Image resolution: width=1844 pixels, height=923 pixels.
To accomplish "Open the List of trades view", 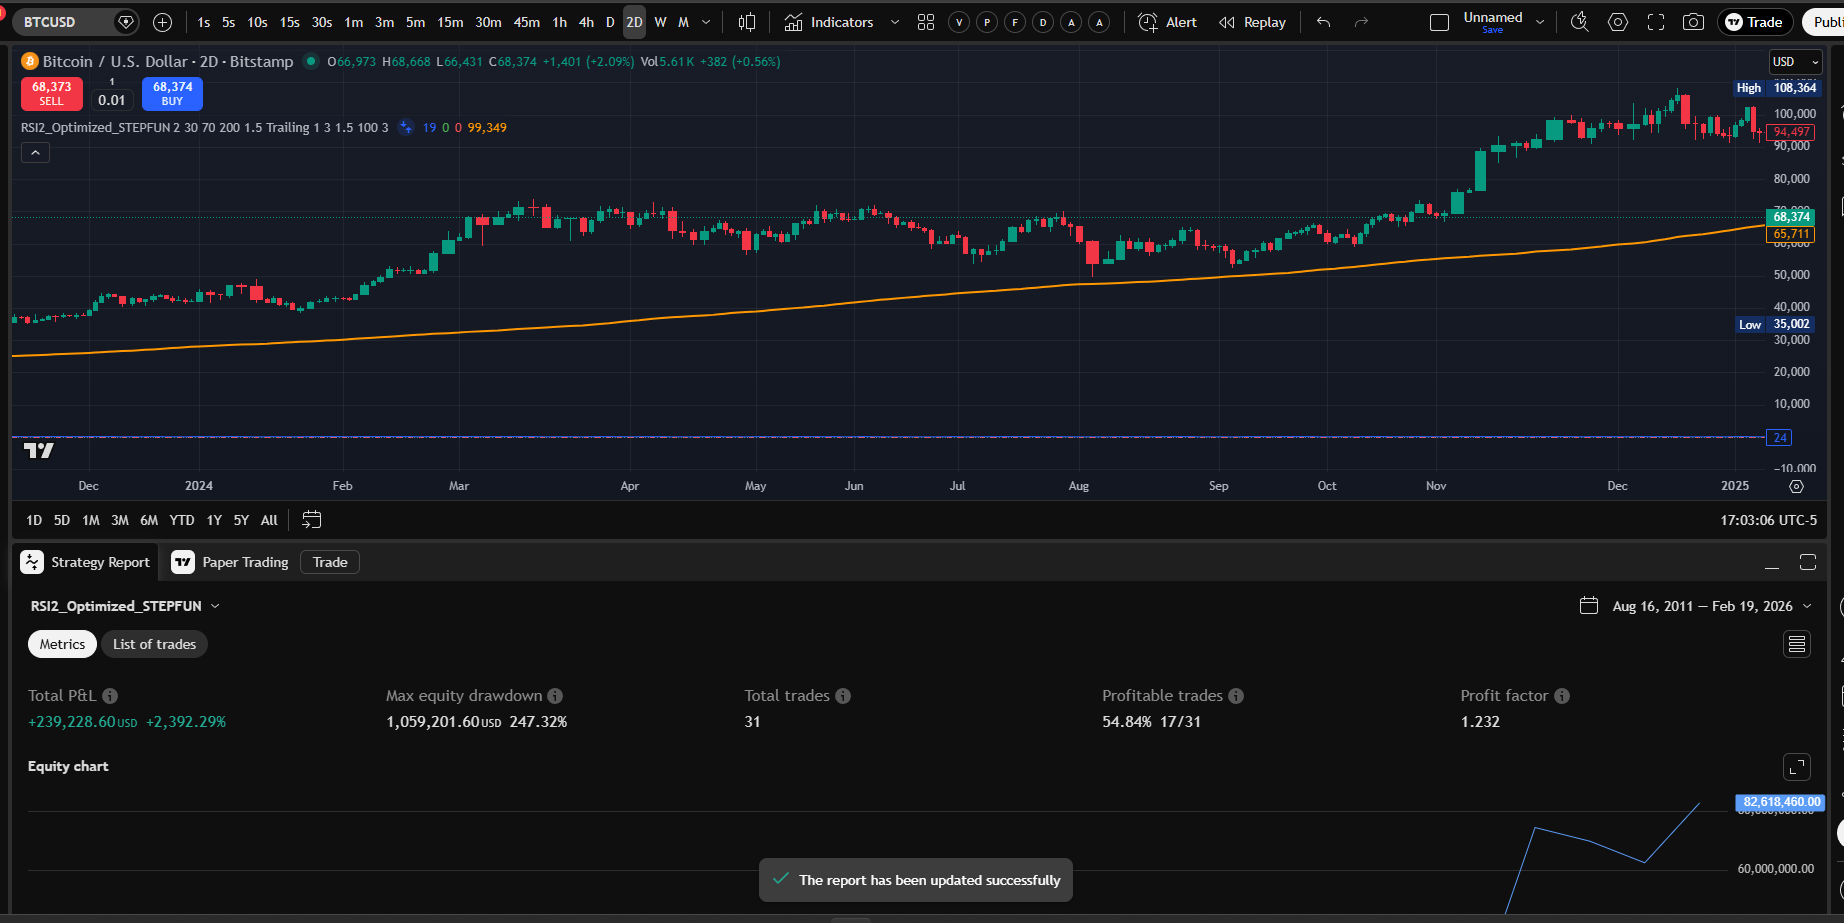I will click(154, 643).
